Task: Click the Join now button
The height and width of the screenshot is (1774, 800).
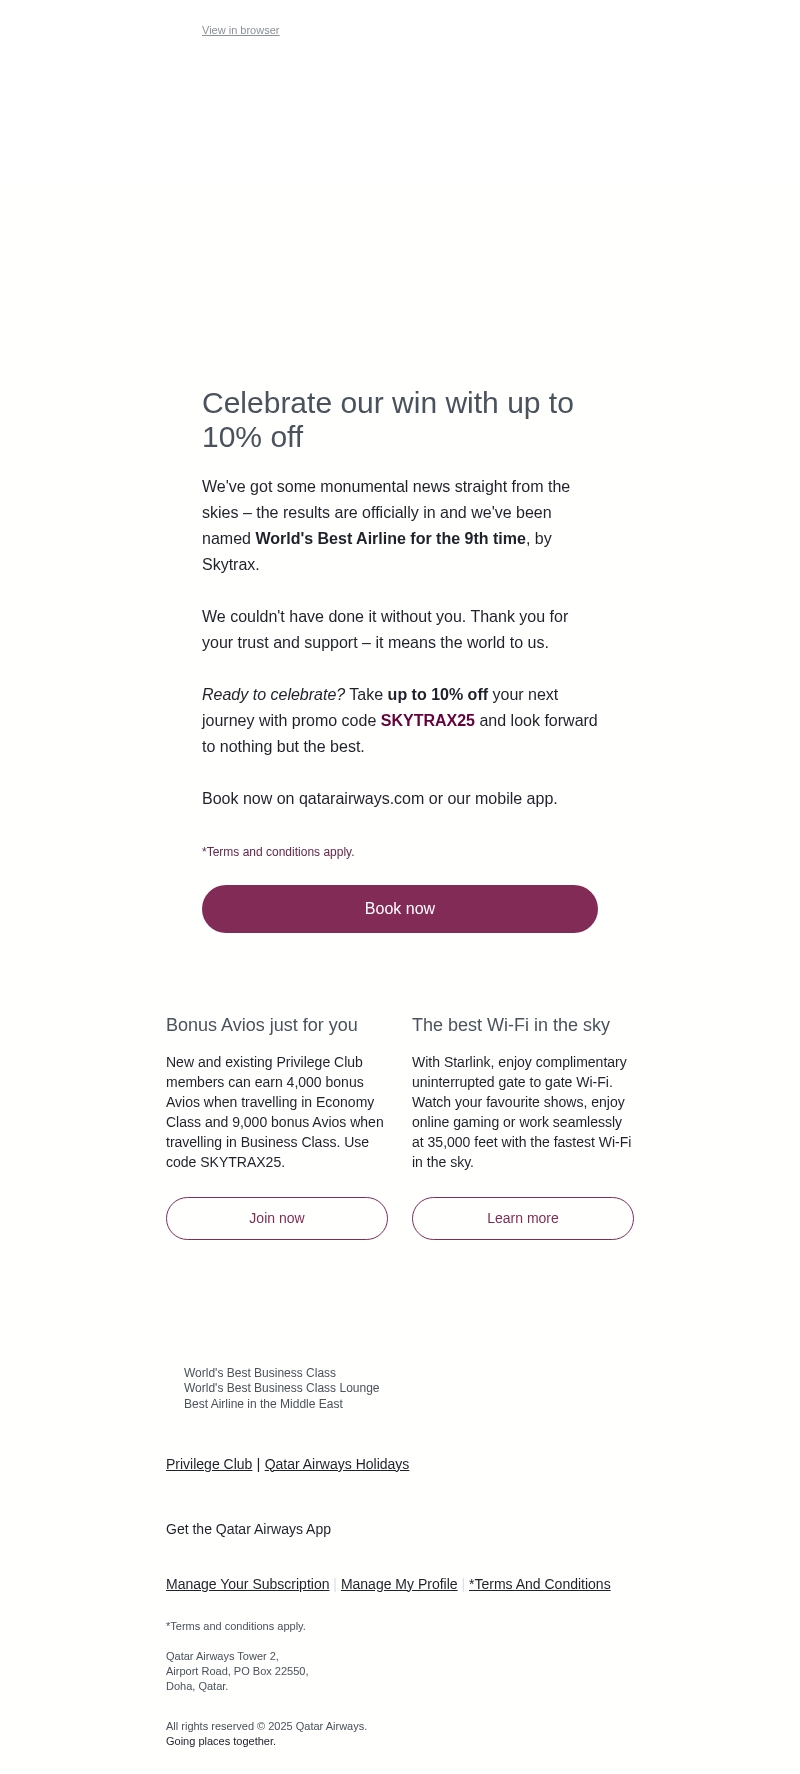Action: tap(277, 1218)
